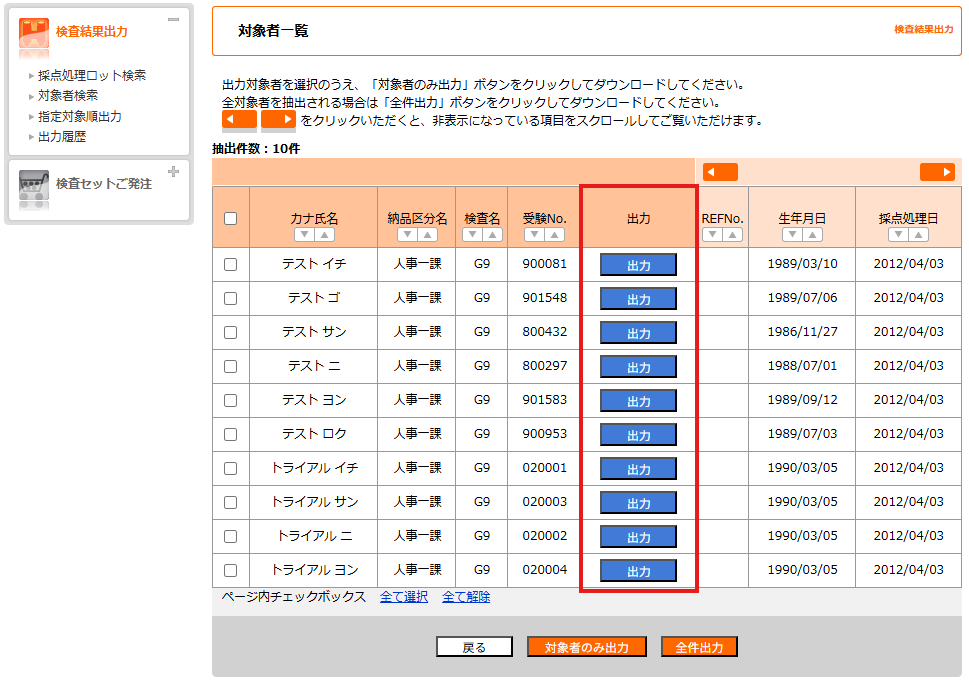Open 採点処理ロット検索 in the sidebar

click(92, 76)
